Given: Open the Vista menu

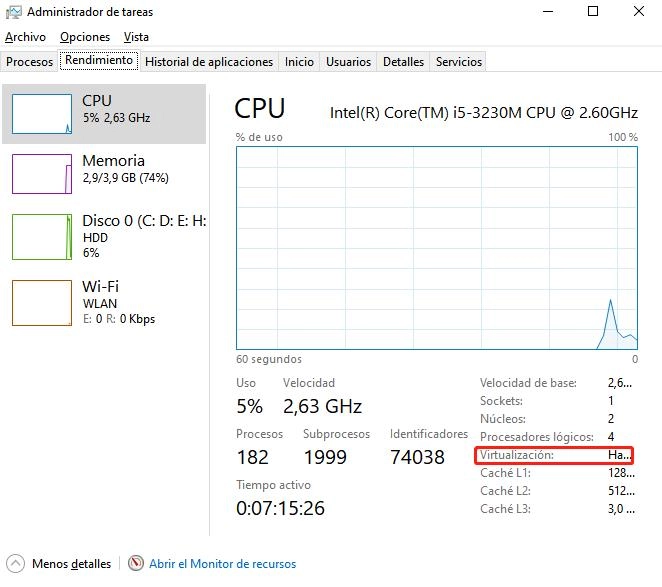Looking at the screenshot, I should [136, 37].
